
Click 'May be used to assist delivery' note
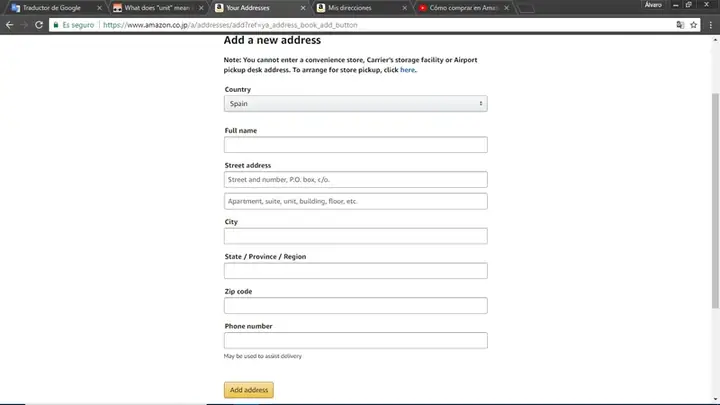(263, 356)
